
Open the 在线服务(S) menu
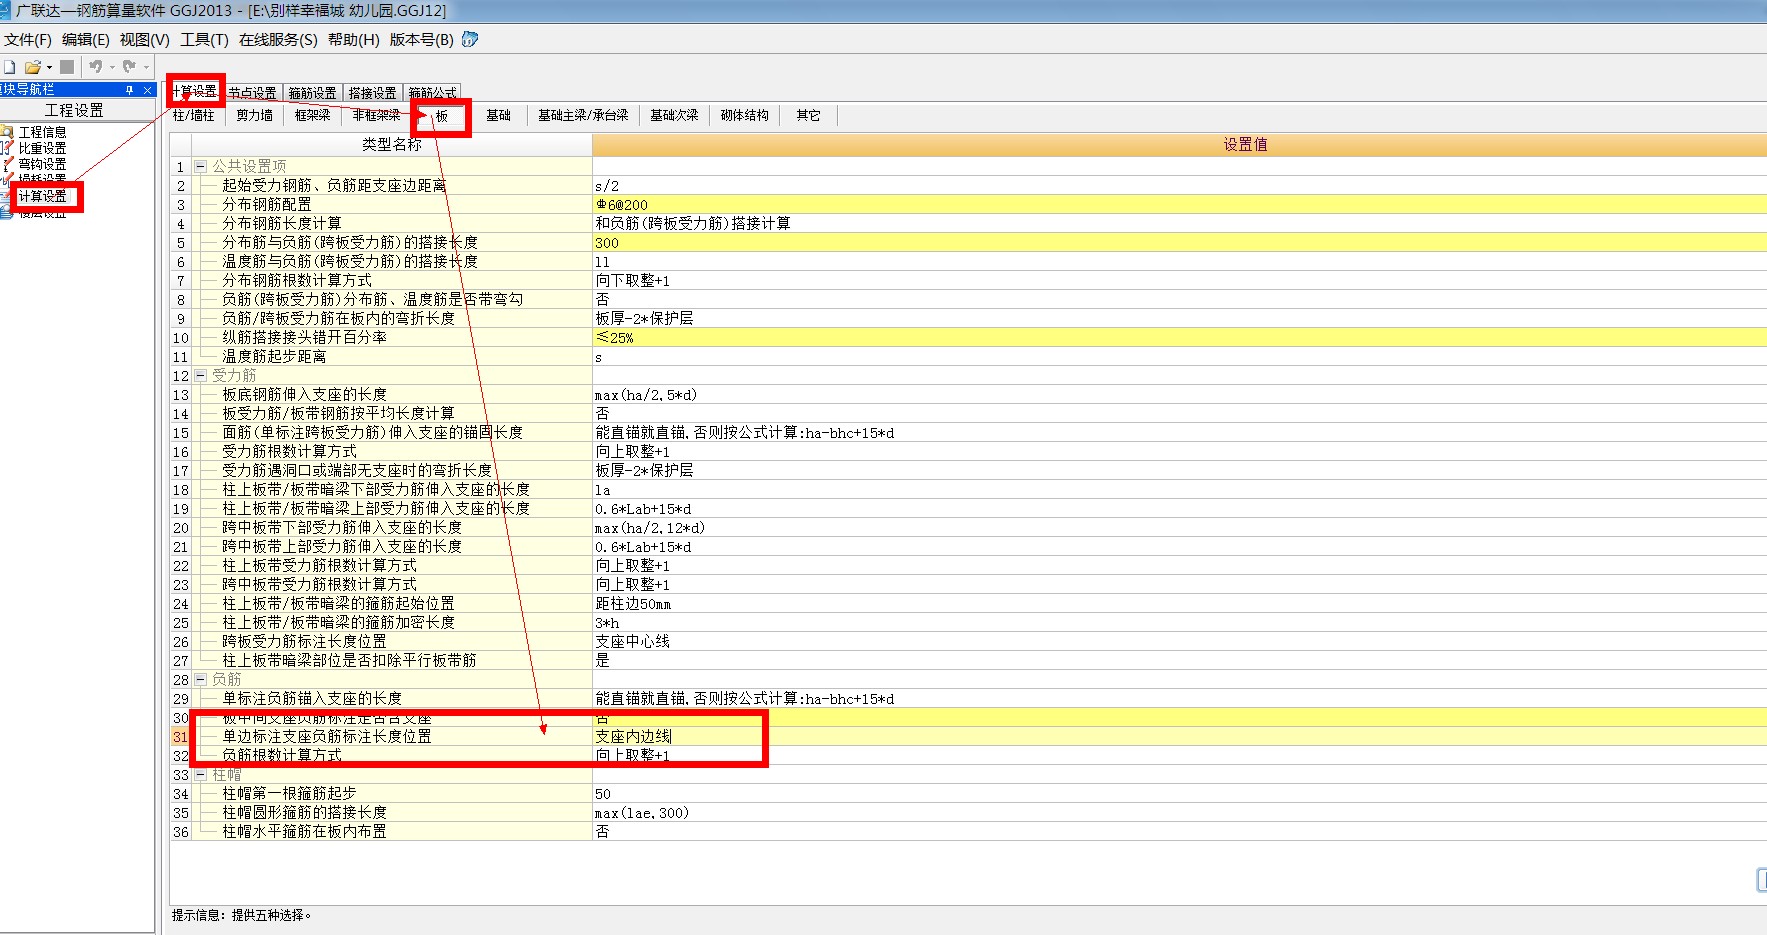278,39
